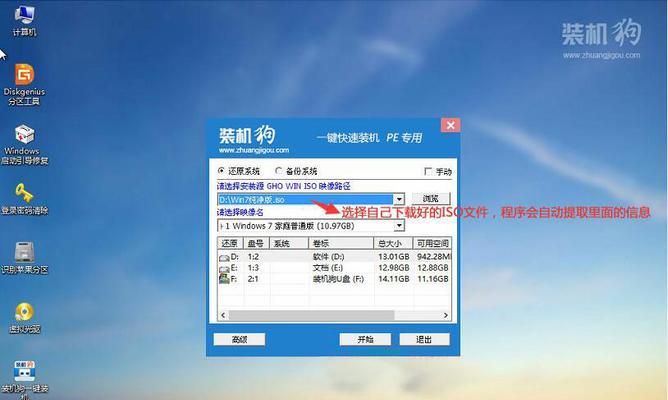Select drive icon for E: row

pos(224,268)
